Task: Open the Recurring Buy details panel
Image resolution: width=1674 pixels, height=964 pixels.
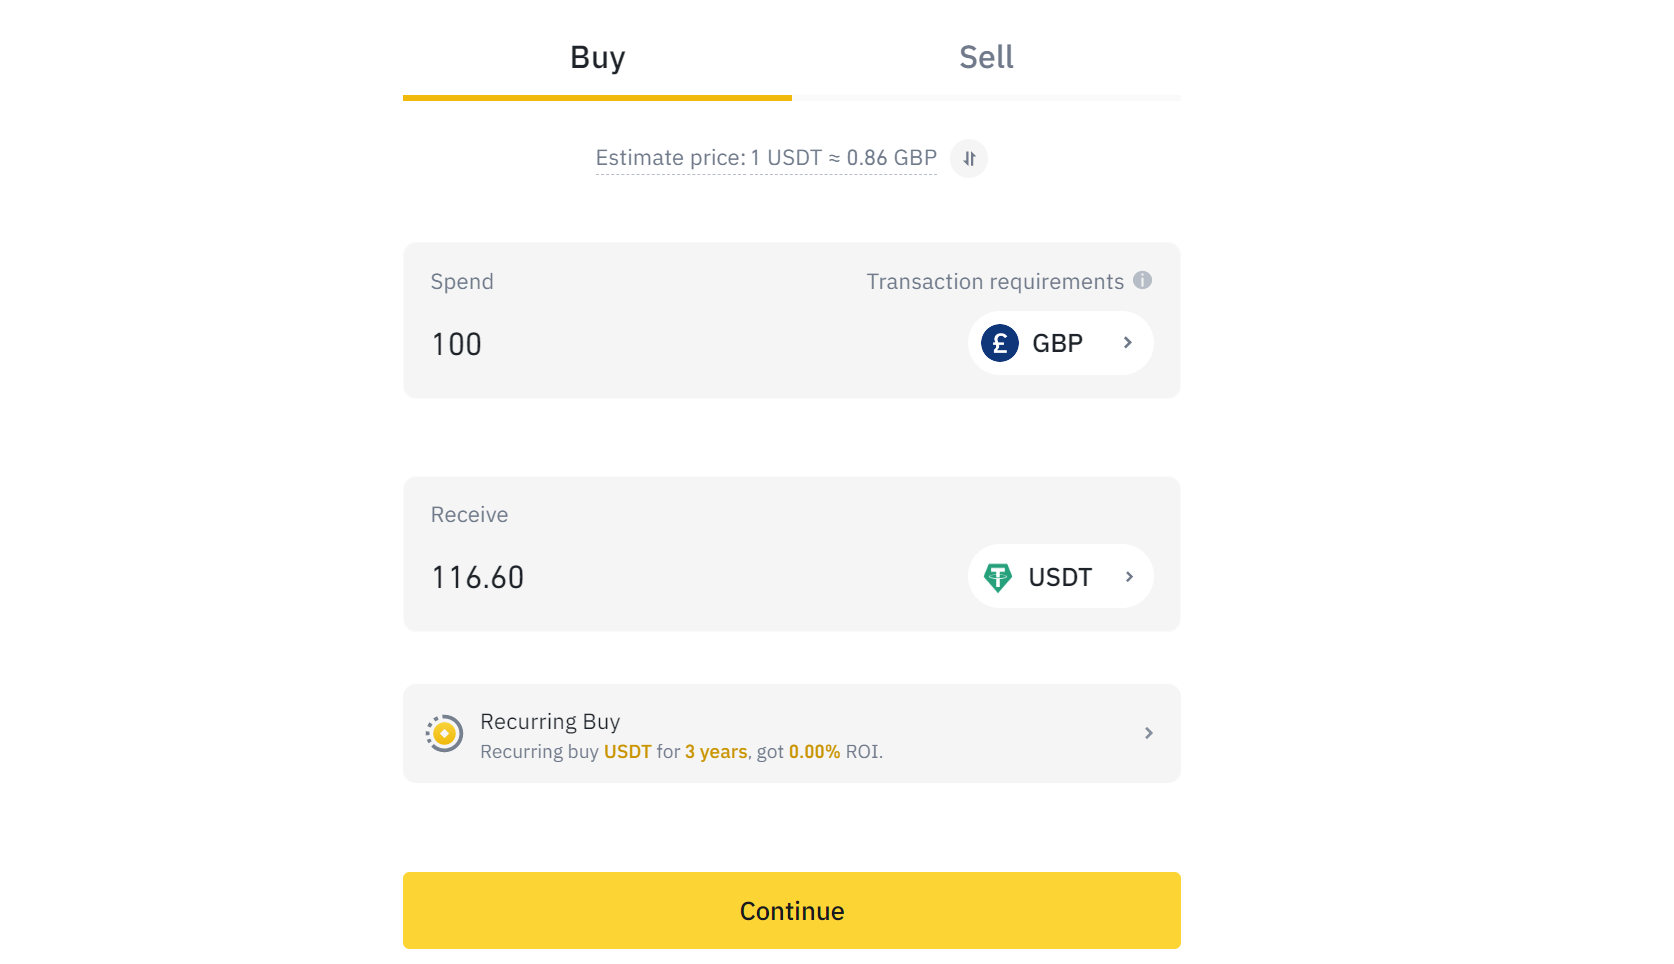Action: point(791,733)
